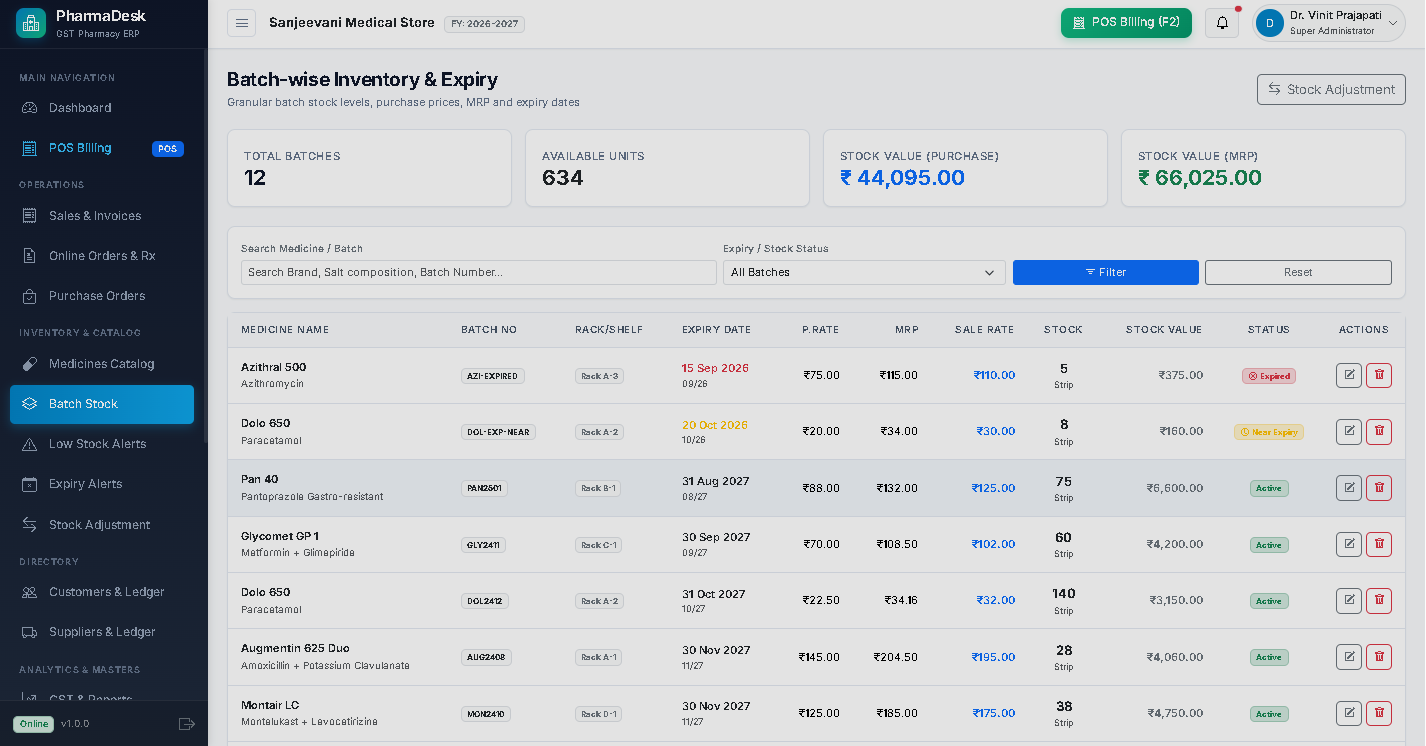Edit the Augmentin 625 Duo batch
This screenshot has width=1426, height=746.
pos(1349,657)
